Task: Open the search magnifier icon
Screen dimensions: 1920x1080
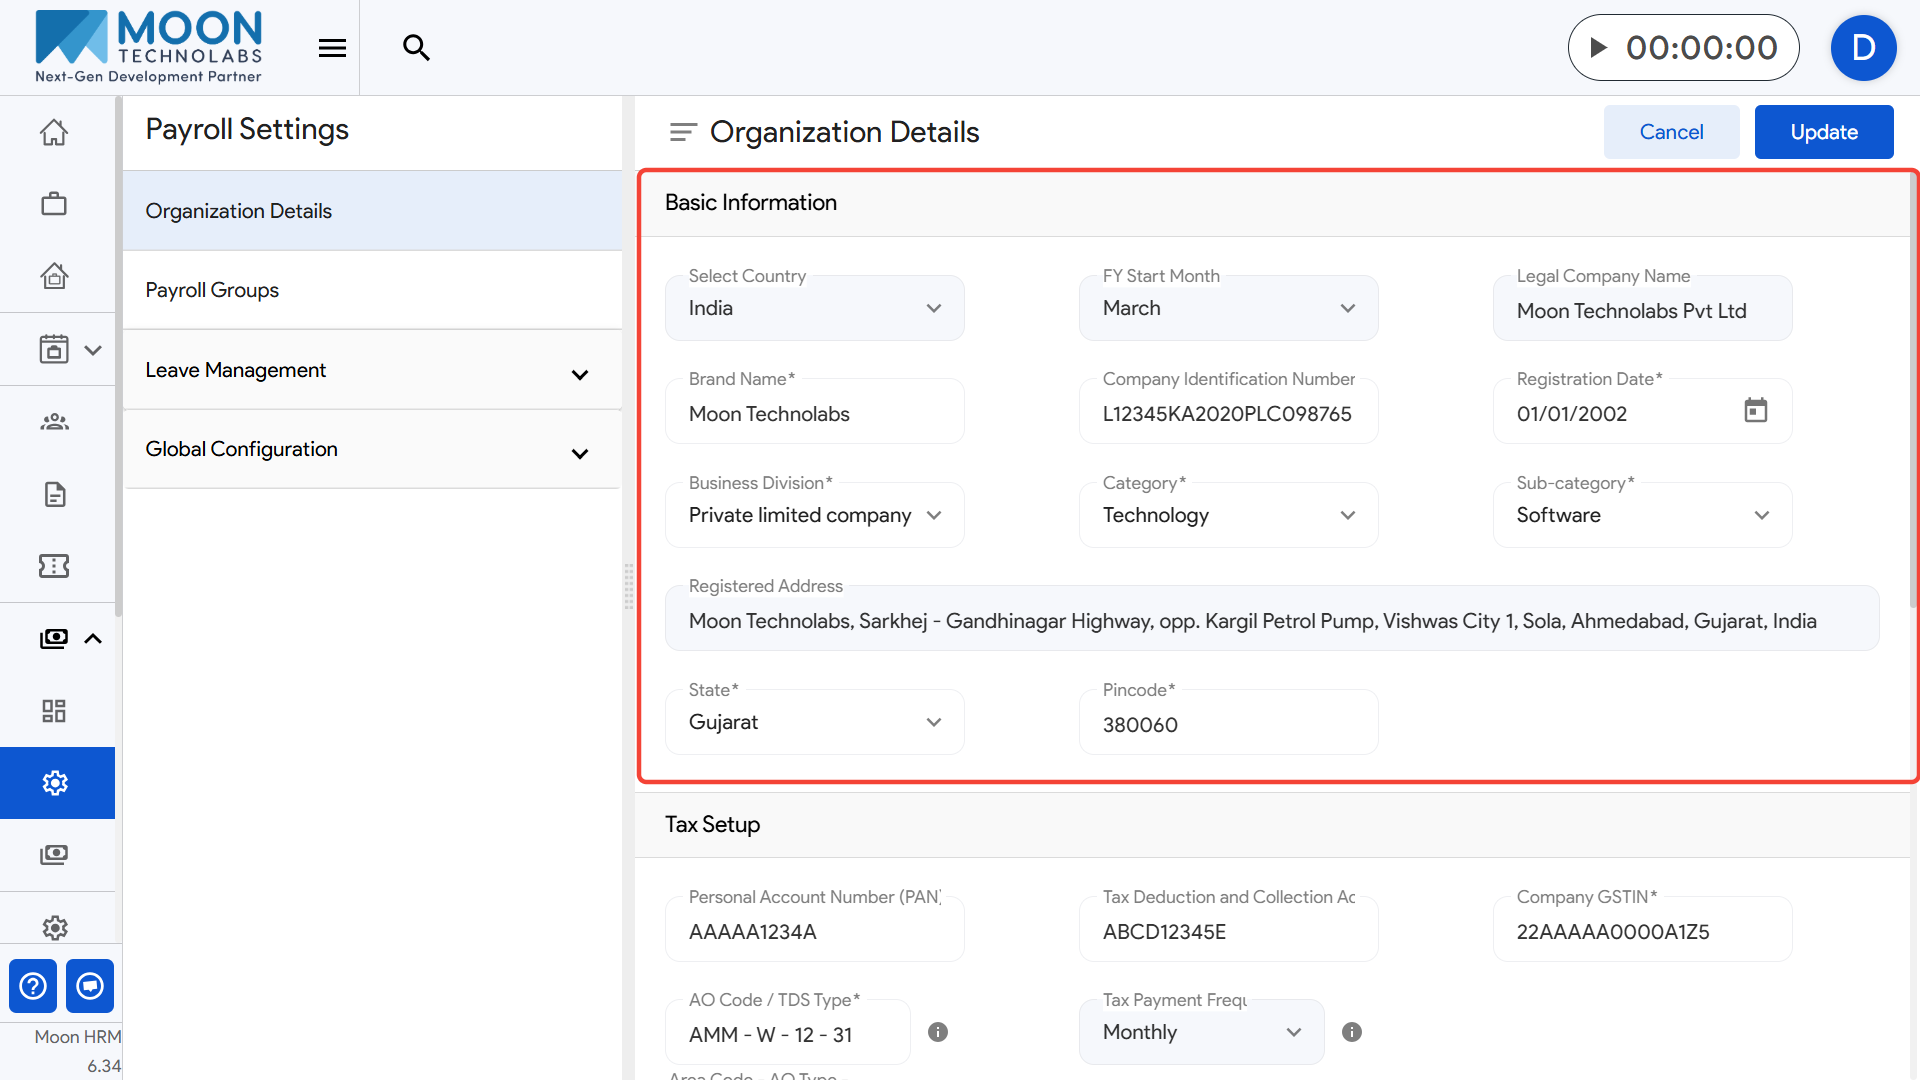Action: pos(416,48)
